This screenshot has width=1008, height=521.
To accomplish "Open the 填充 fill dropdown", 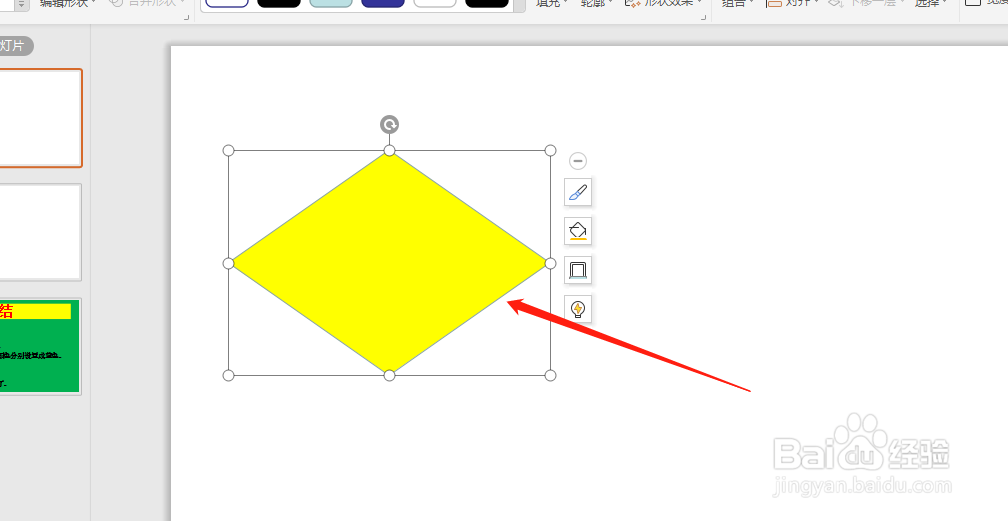I will click(552, 3).
